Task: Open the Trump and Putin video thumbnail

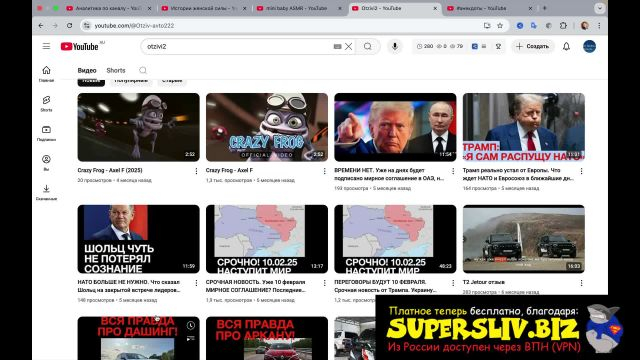Action: (395, 127)
